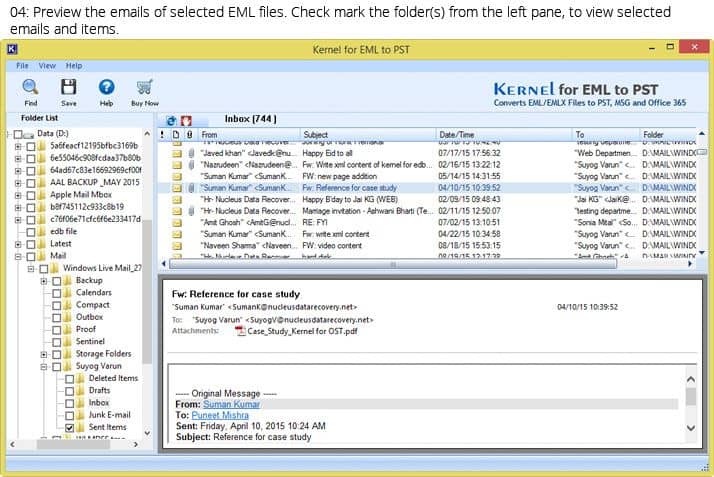Open the Help icon
714x477 pixels.
(107, 87)
